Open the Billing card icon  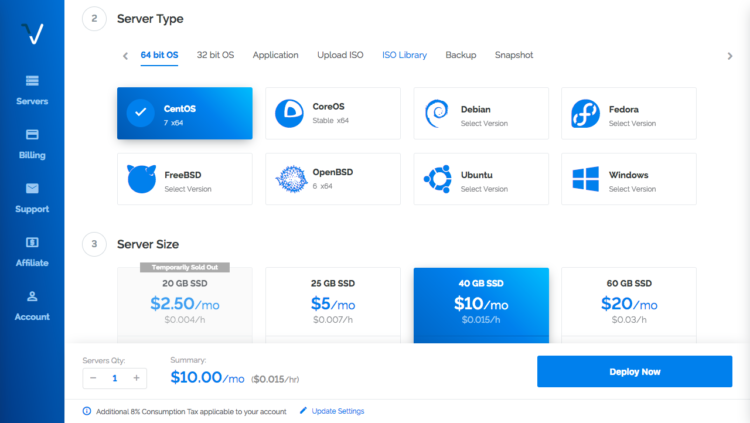click(x=32, y=134)
